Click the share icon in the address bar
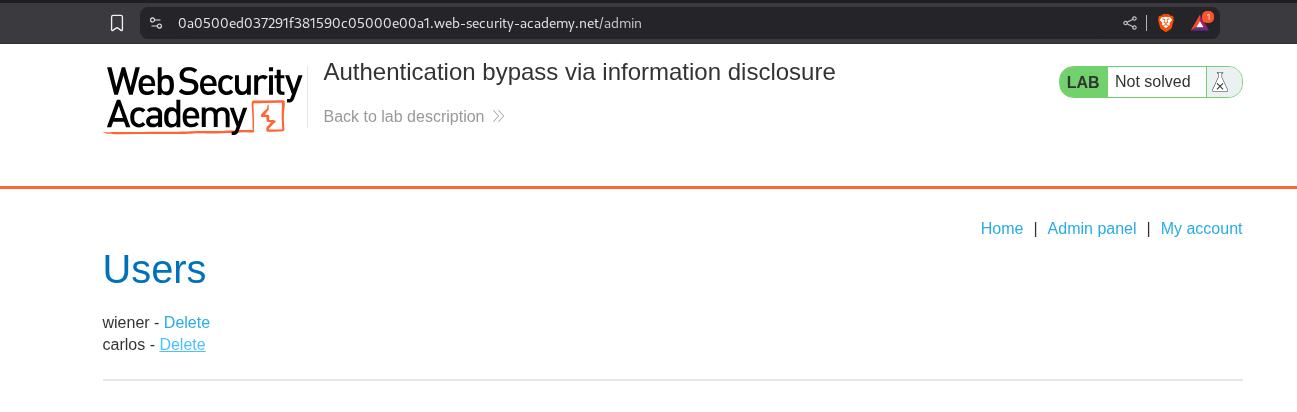Viewport: 1297px width, 412px height. (x=1130, y=23)
